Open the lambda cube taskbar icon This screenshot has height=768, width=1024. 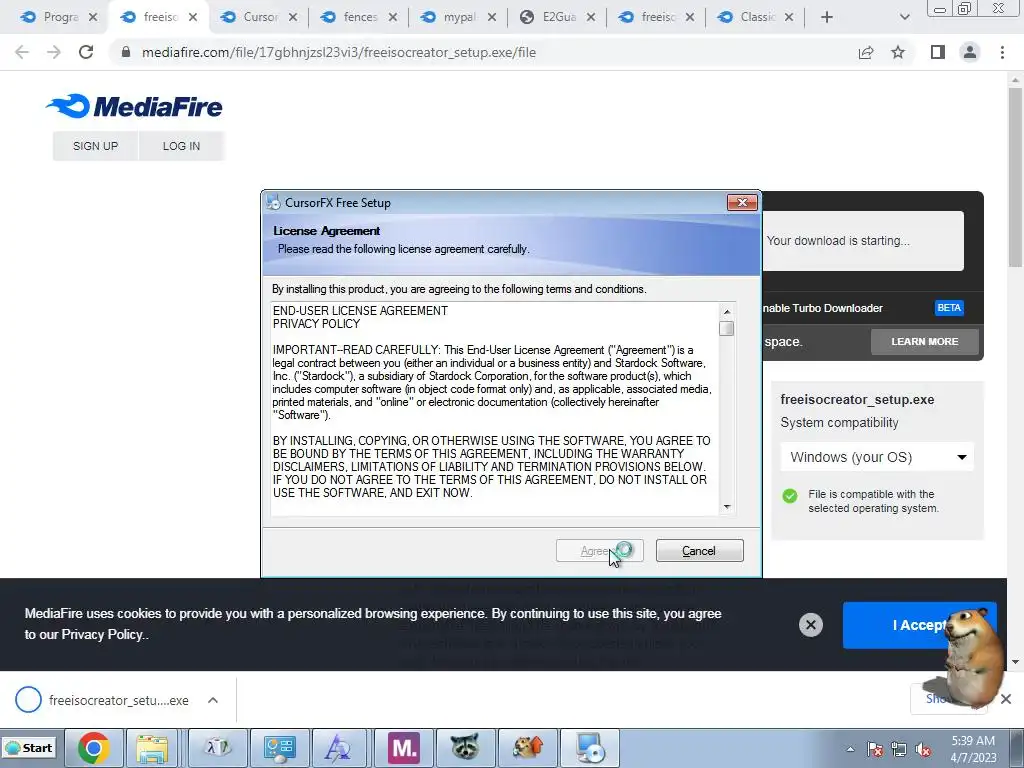pos(217,748)
